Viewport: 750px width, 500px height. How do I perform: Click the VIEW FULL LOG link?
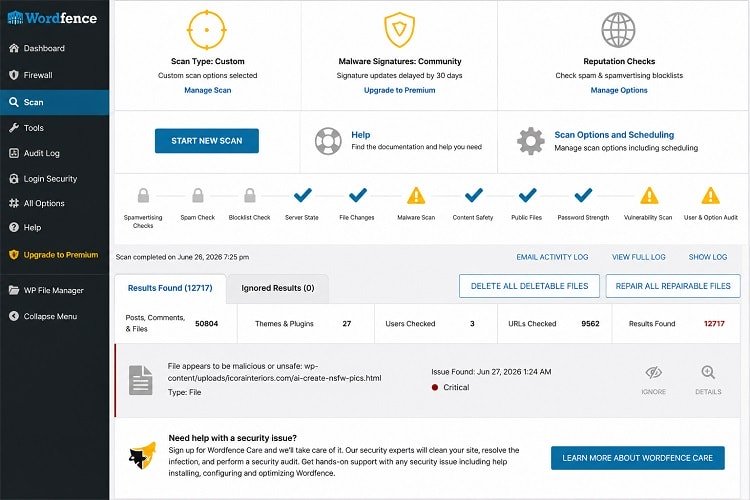click(639, 257)
